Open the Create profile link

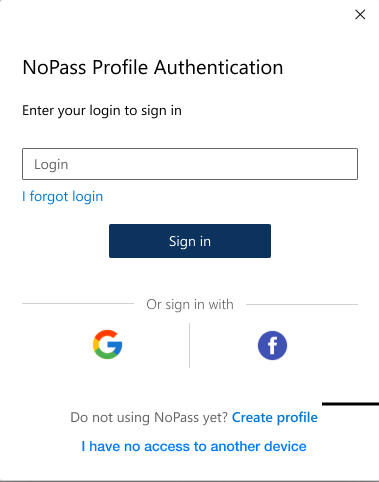[x=275, y=417]
